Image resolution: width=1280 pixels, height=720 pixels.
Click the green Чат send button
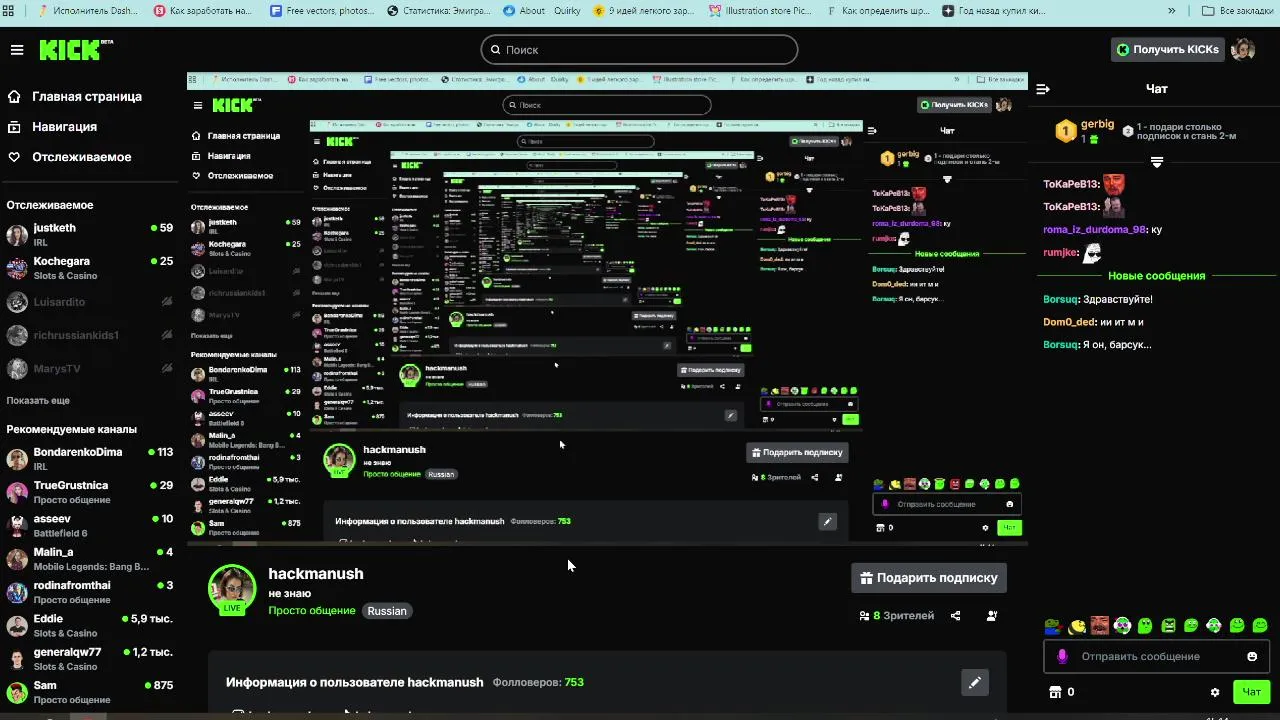[x=1252, y=692]
